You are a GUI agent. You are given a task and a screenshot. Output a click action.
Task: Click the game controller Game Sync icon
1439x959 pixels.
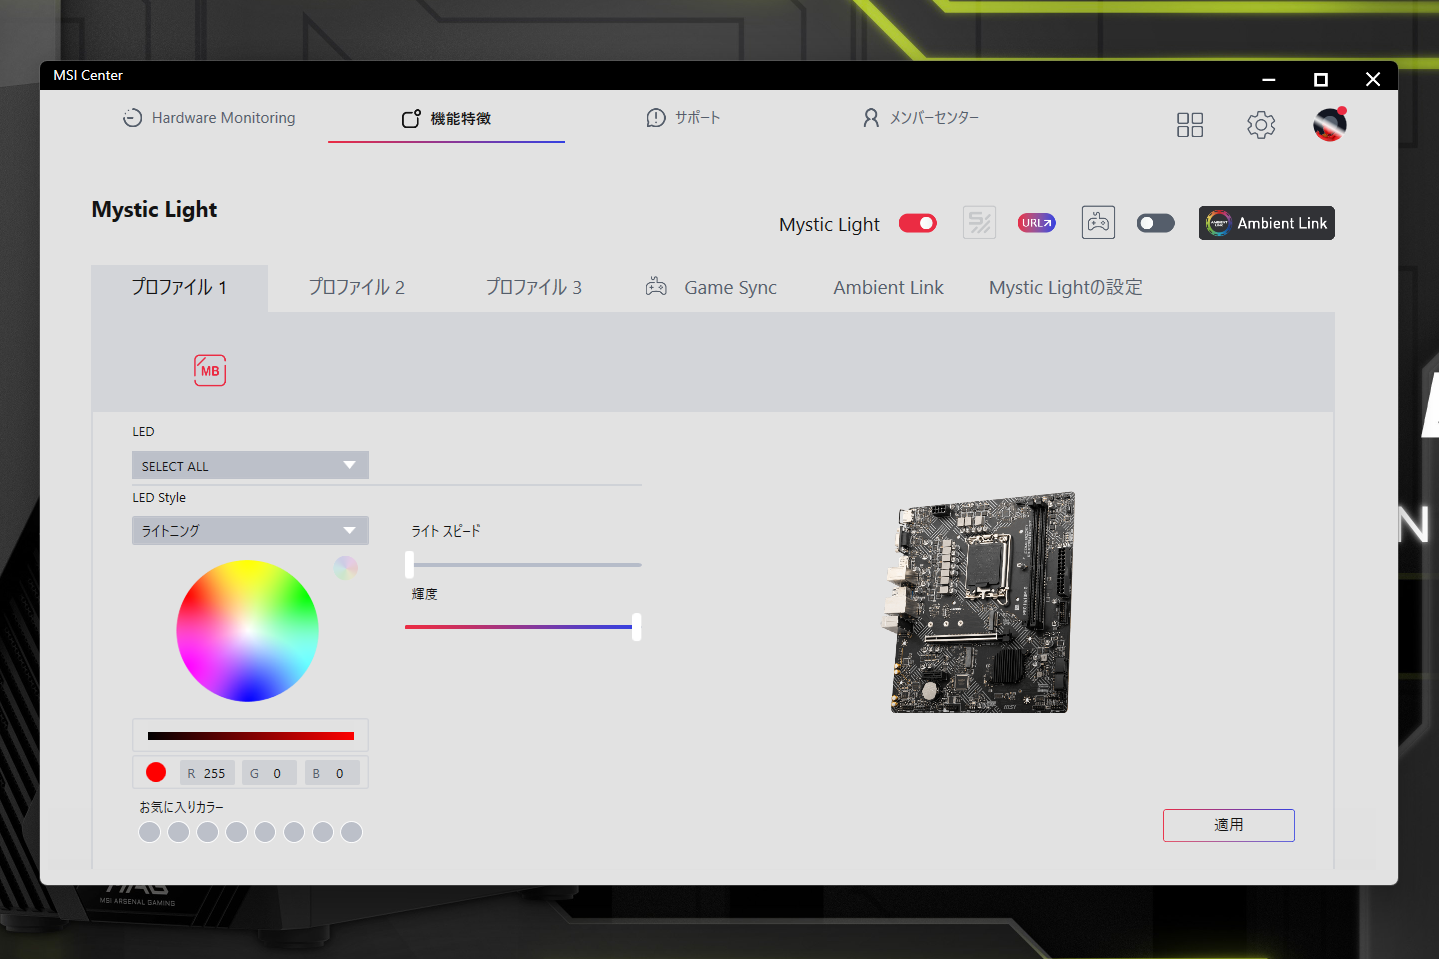[1097, 222]
